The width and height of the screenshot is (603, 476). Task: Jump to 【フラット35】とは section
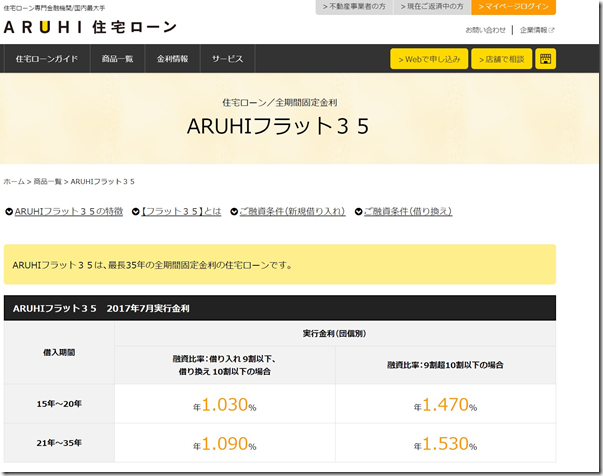pos(181,211)
